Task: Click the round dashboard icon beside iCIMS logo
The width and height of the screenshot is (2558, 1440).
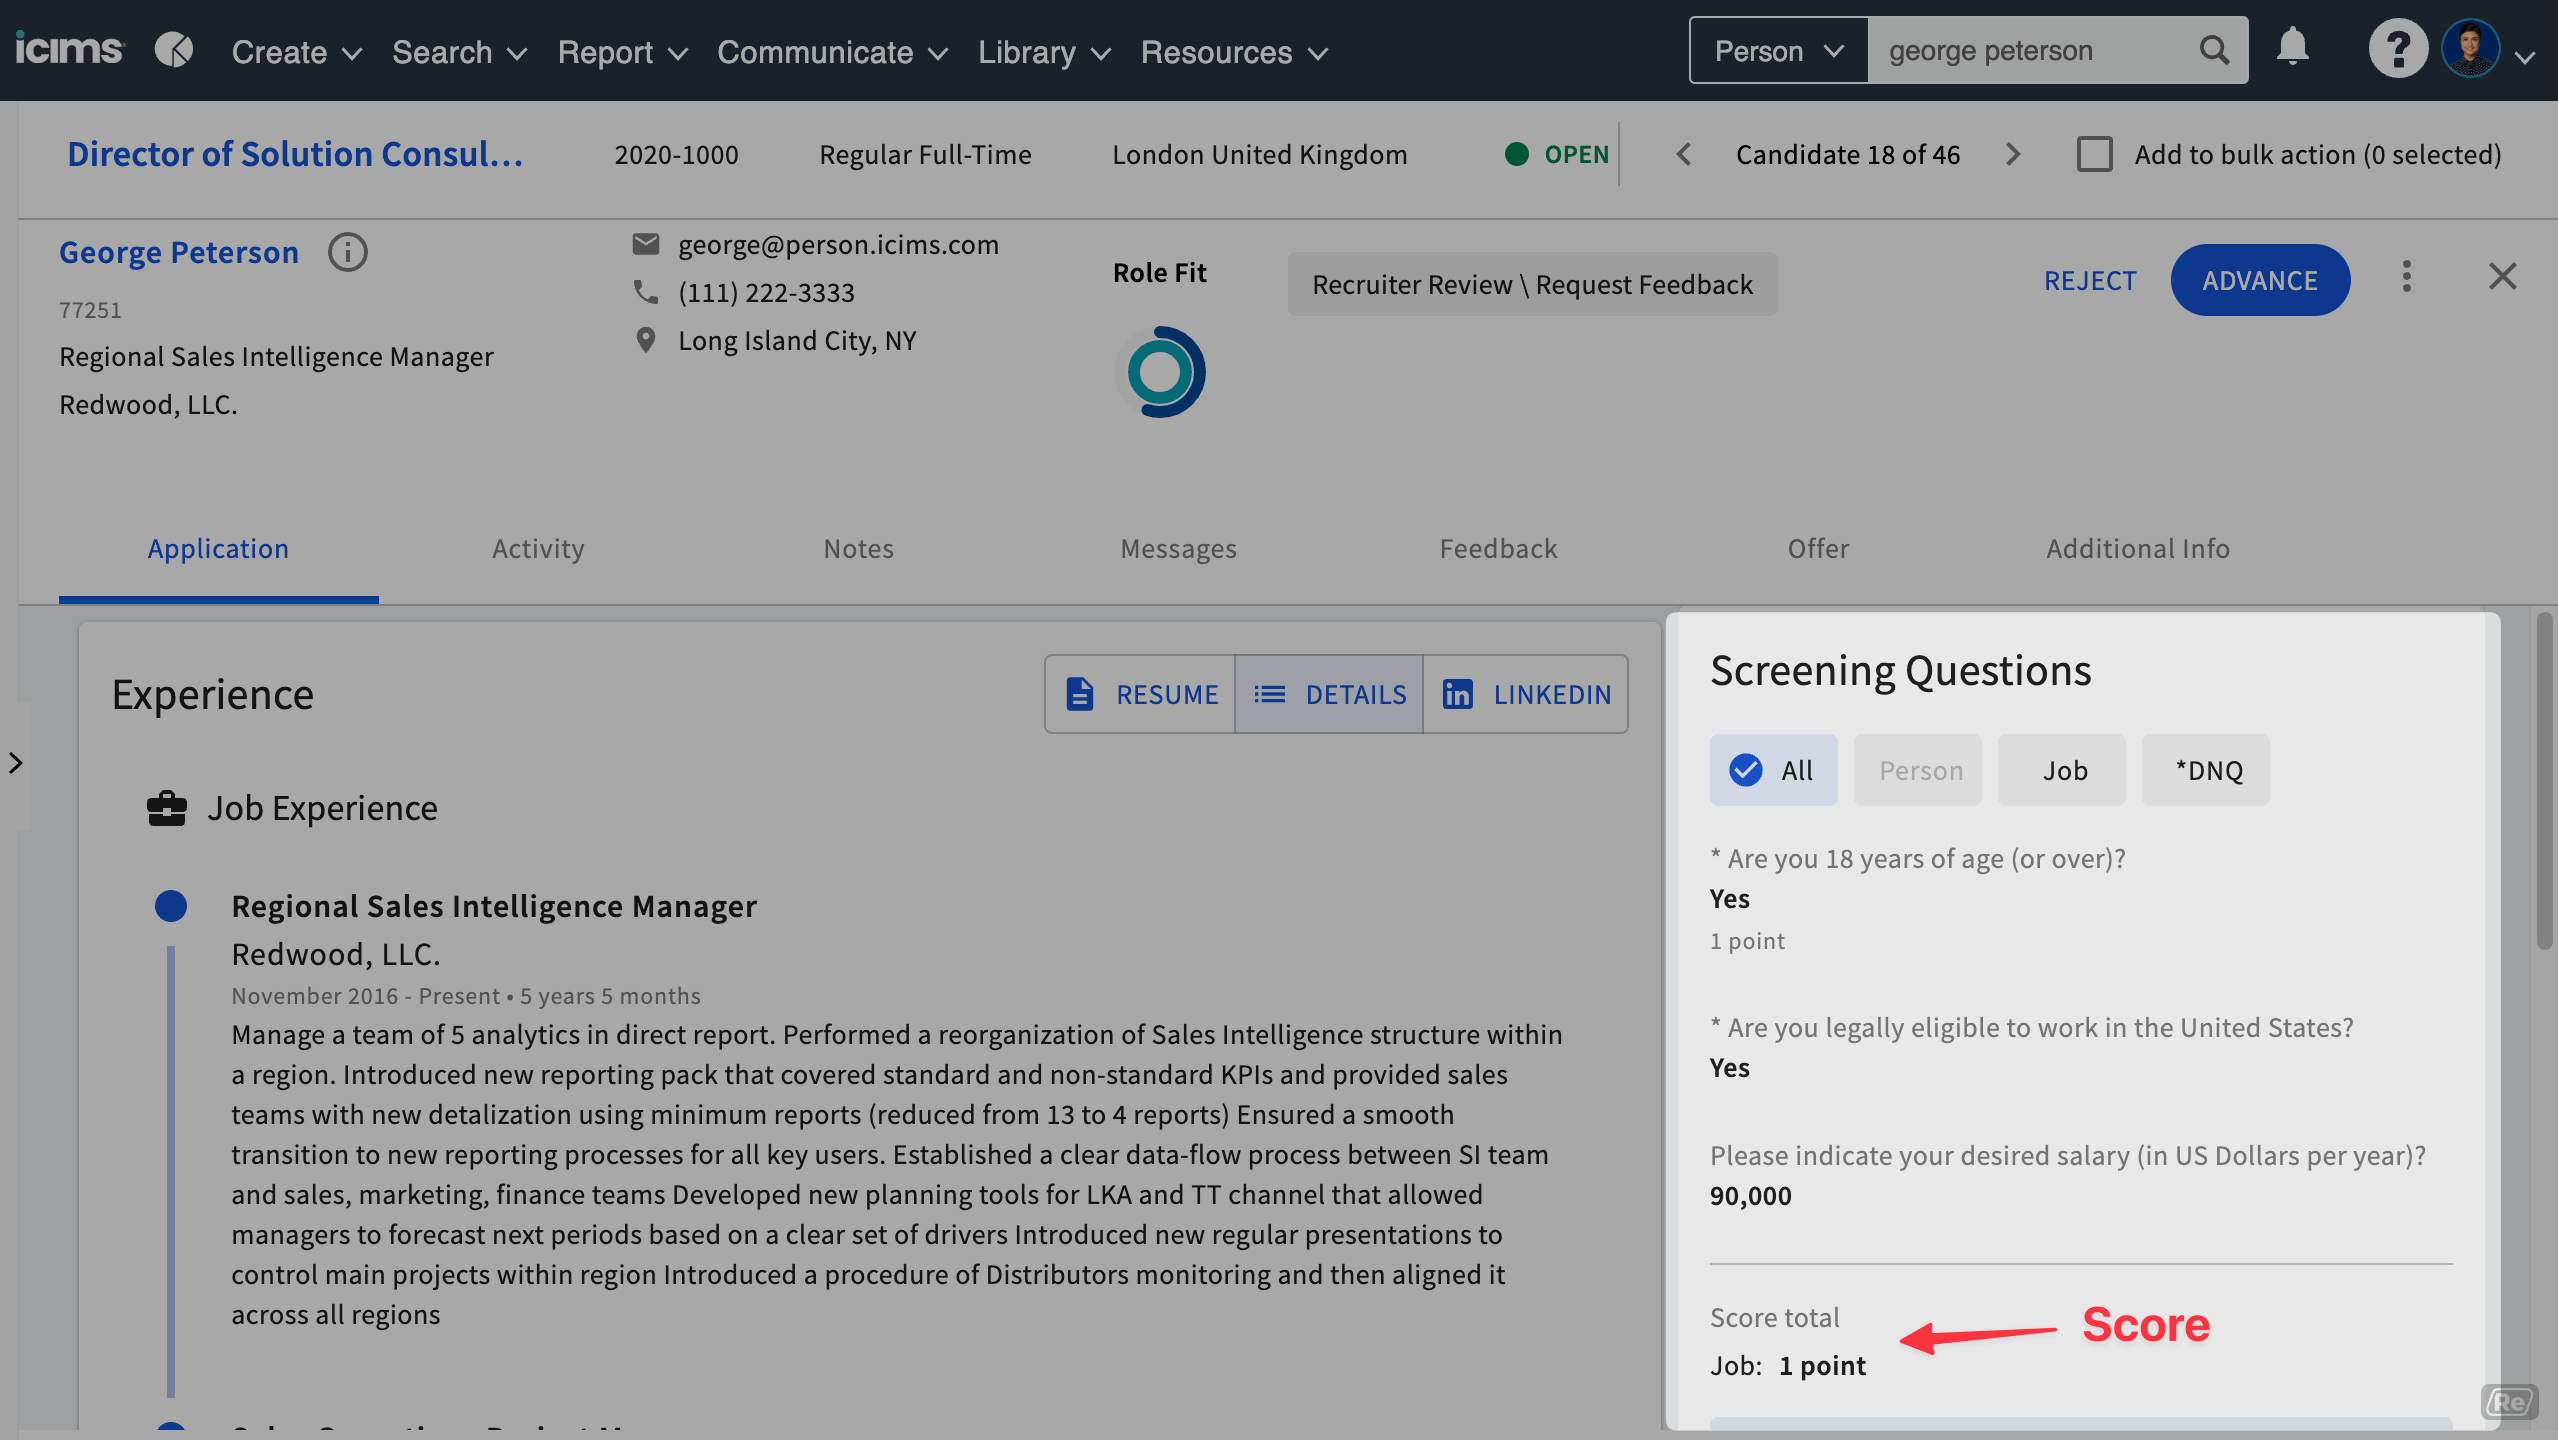Action: (174, 49)
